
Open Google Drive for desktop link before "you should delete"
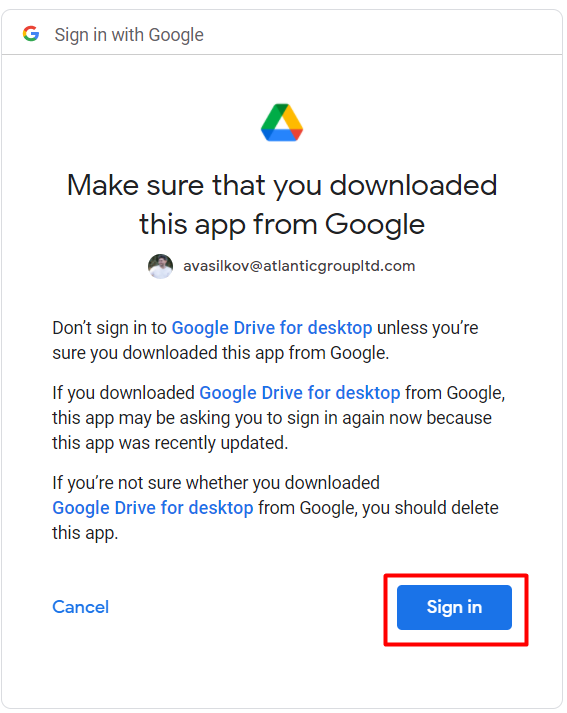[153, 508]
